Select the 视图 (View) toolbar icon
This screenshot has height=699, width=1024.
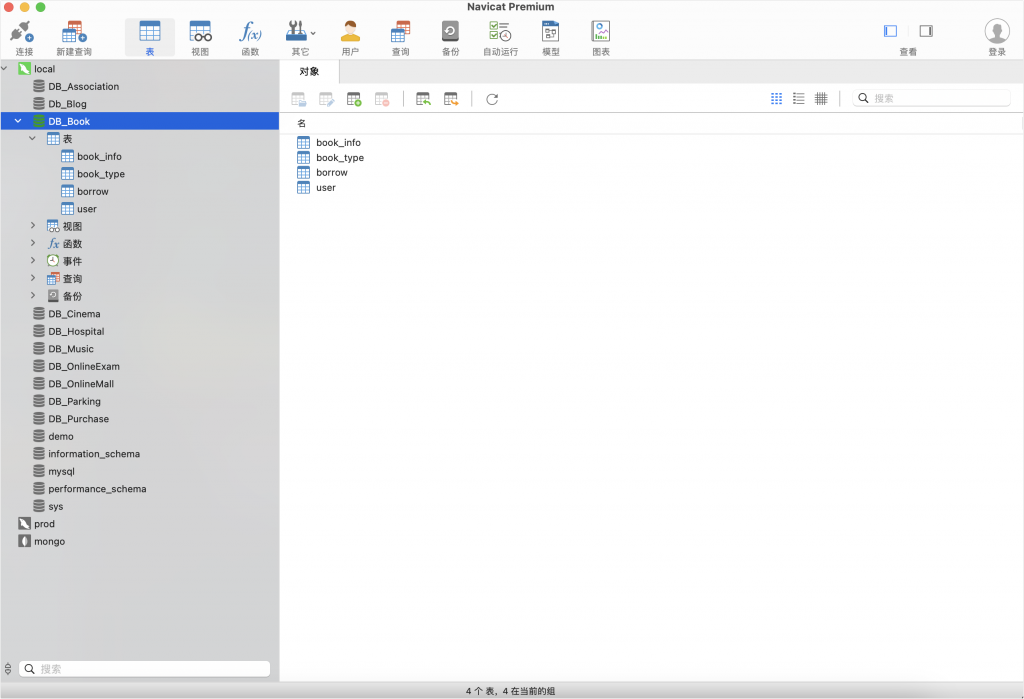tap(200, 37)
